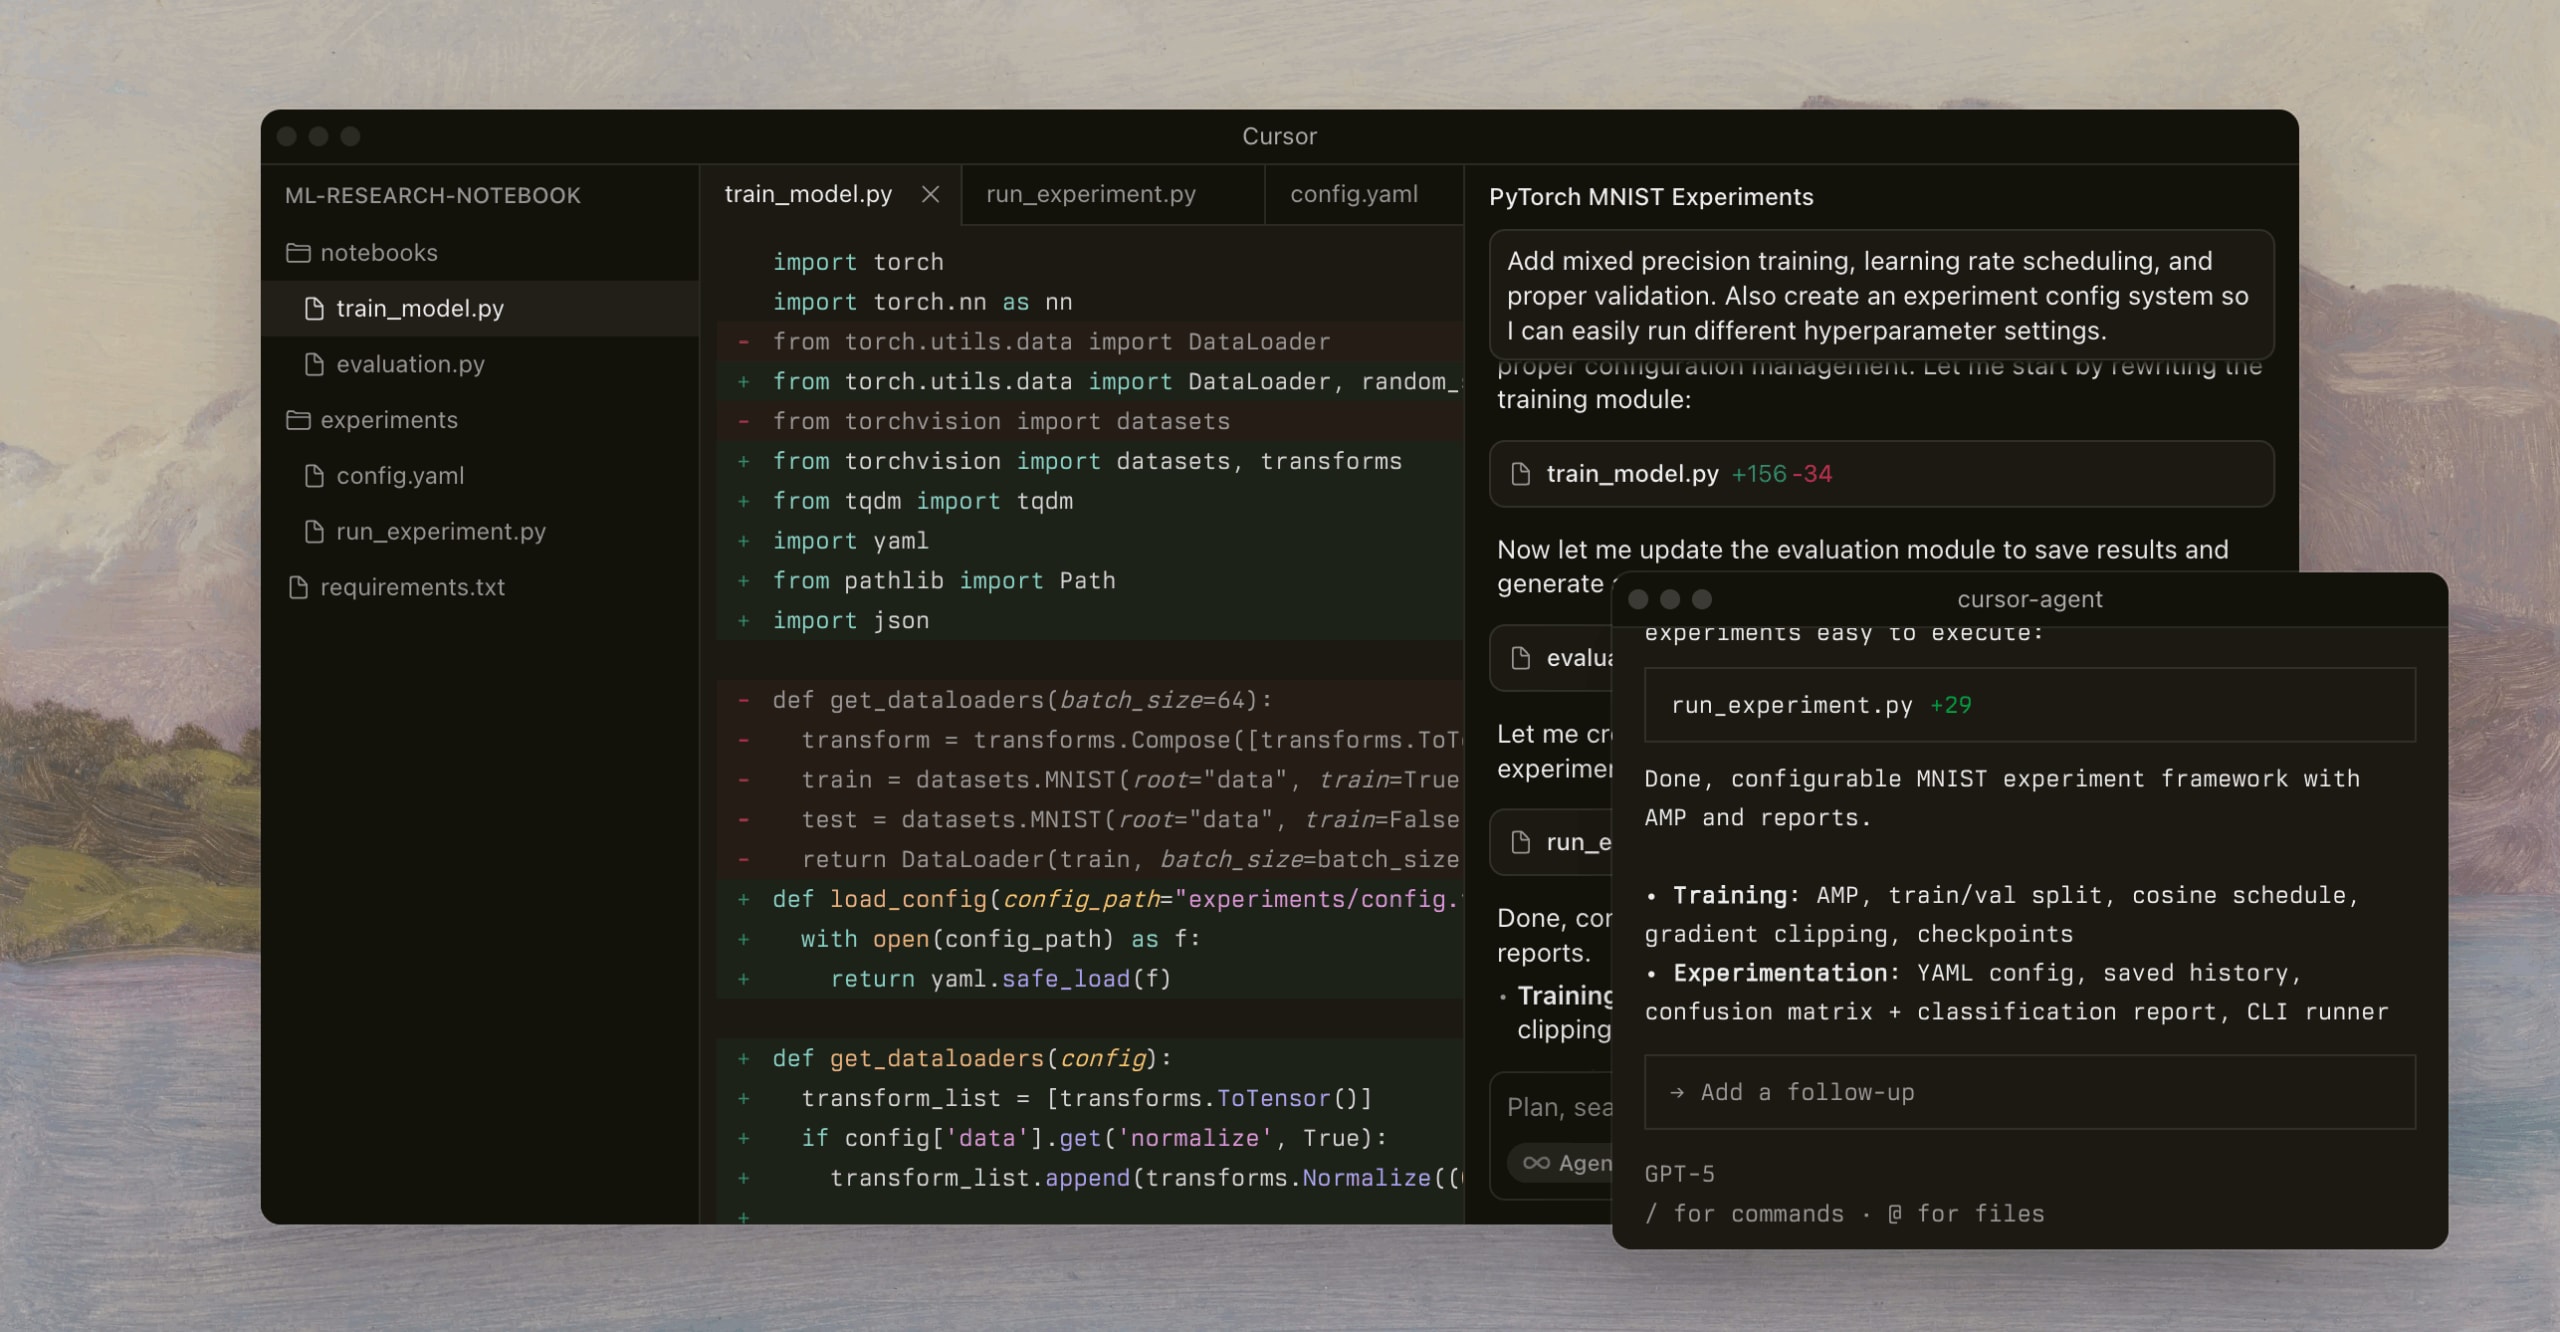2560x1332 pixels.
Task: Open evaluation.py in the file tree
Action: click(x=410, y=364)
